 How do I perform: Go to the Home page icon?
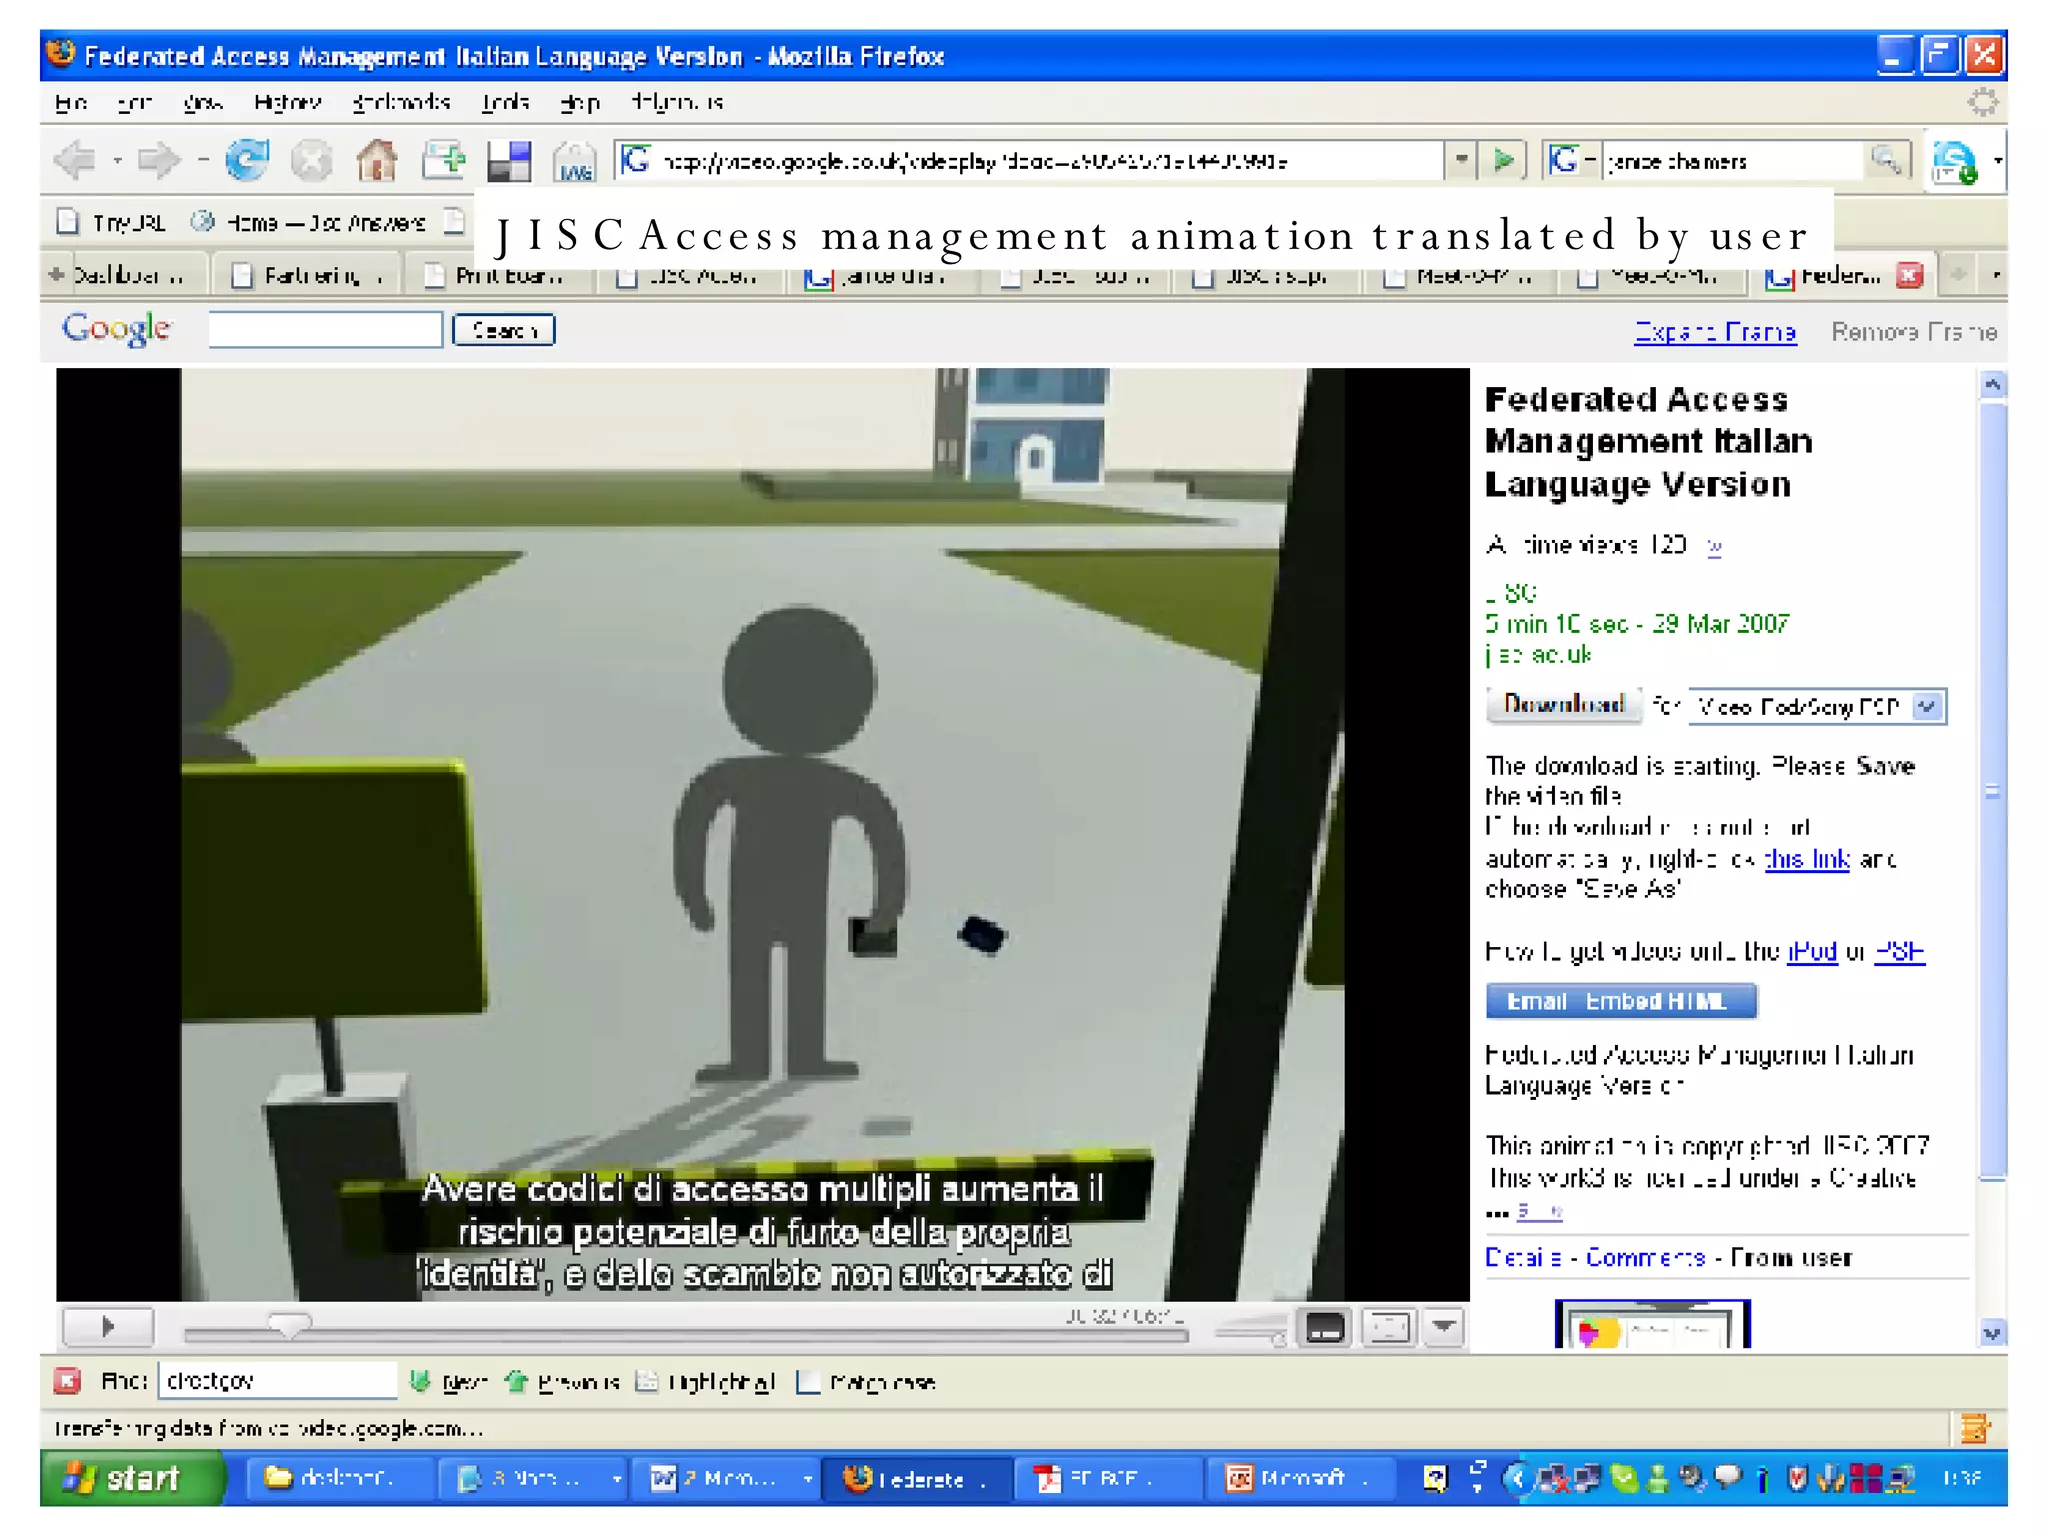(x=377, y=160)
